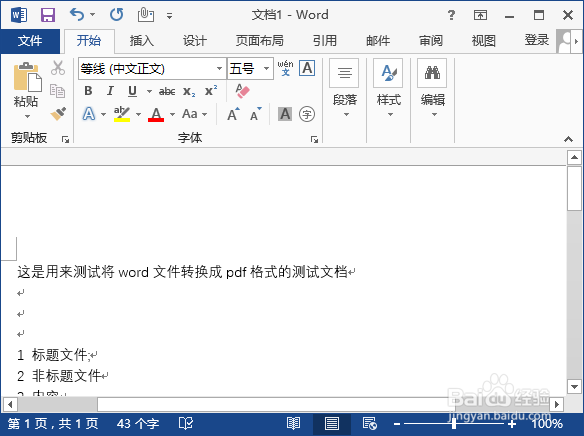Screen dimensions: 584x436
Task: Undo the last action
Action: coord(77,15)
